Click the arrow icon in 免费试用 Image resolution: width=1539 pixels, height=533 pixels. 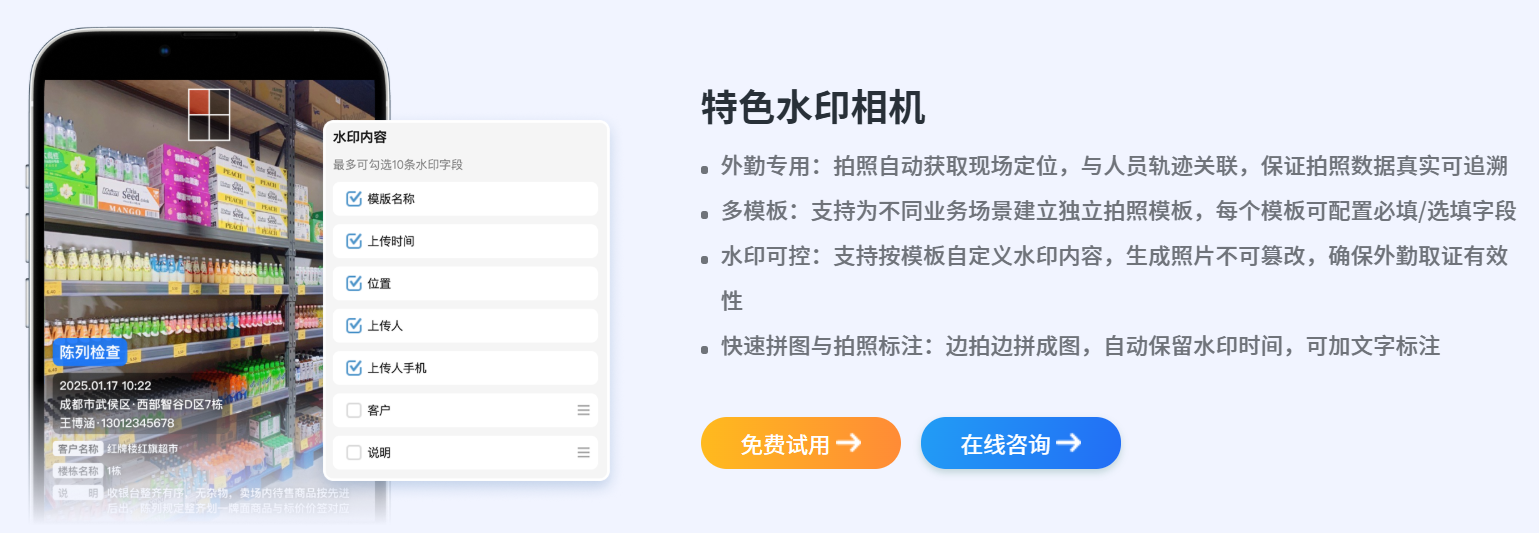[848, 443]
